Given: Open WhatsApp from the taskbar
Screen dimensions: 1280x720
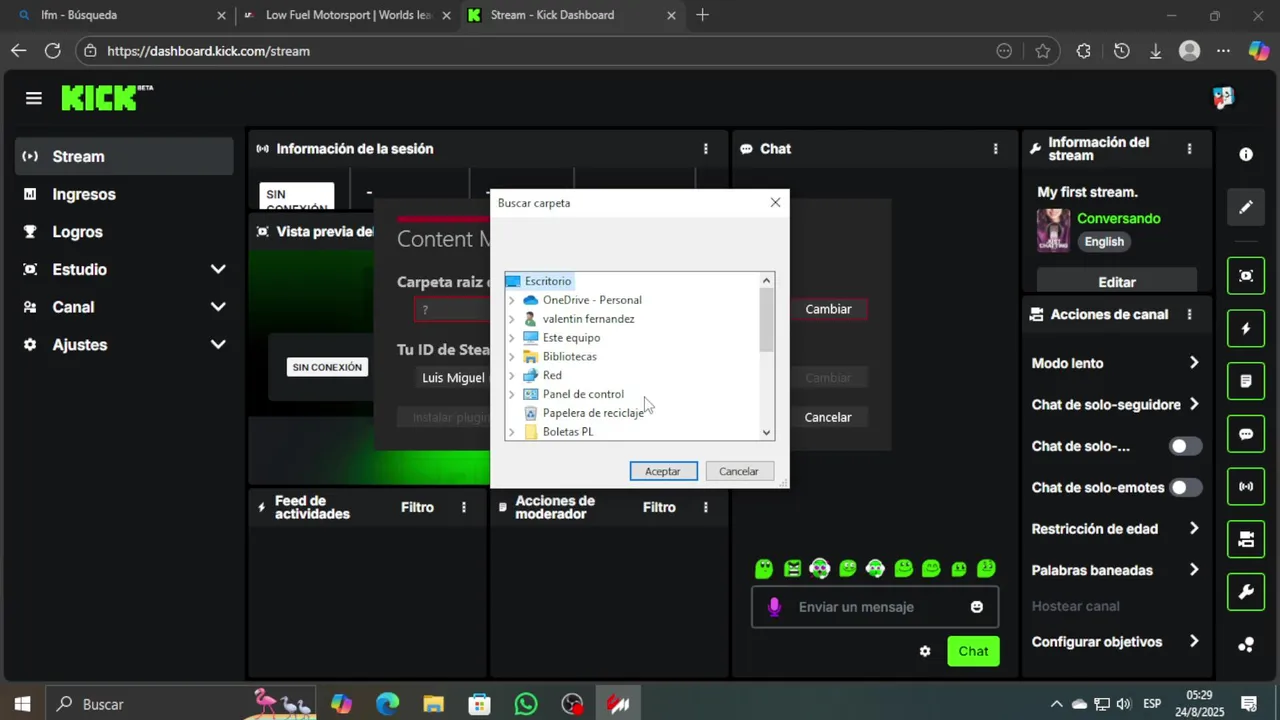Looking at the screenshot, I should [526, 704].
